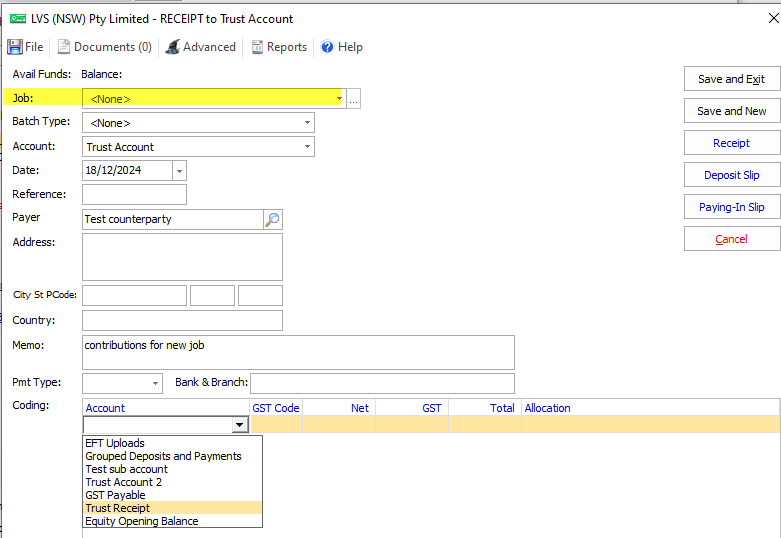Click the Save and Exit button

pos(731,79)
